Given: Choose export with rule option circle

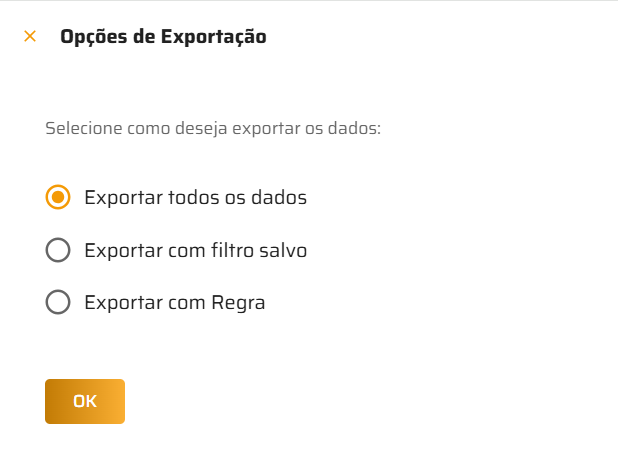Looking at the screenshot, I should pos(58,302).
